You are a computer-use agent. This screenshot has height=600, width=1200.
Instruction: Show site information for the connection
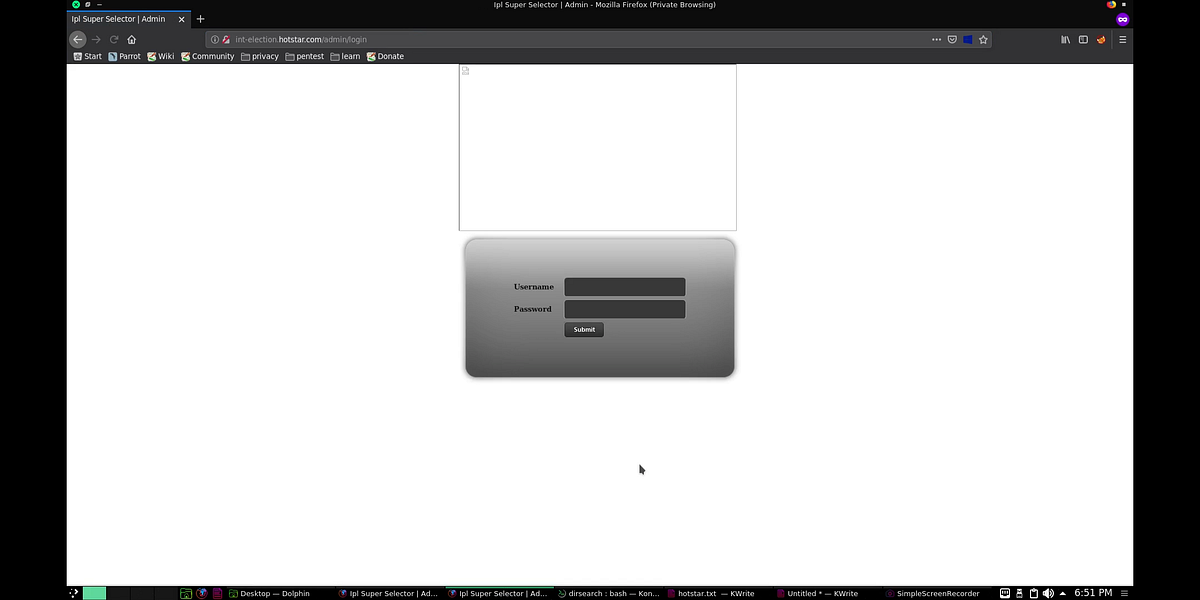coord(214,39)
